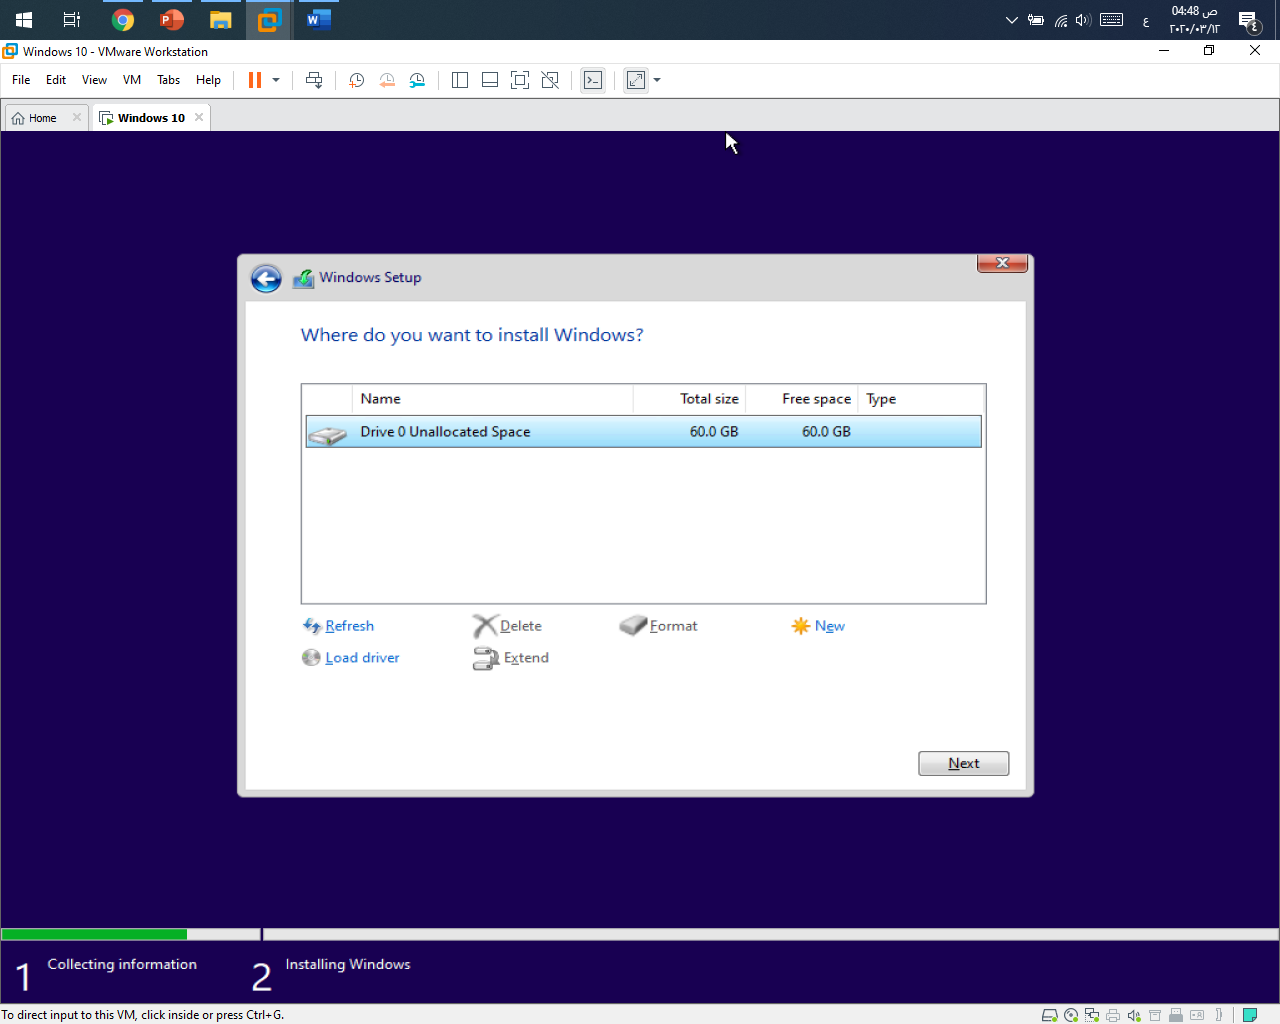
Task: Open the touch keyboard from the system tray
Action: click(x=1111, y=20)
